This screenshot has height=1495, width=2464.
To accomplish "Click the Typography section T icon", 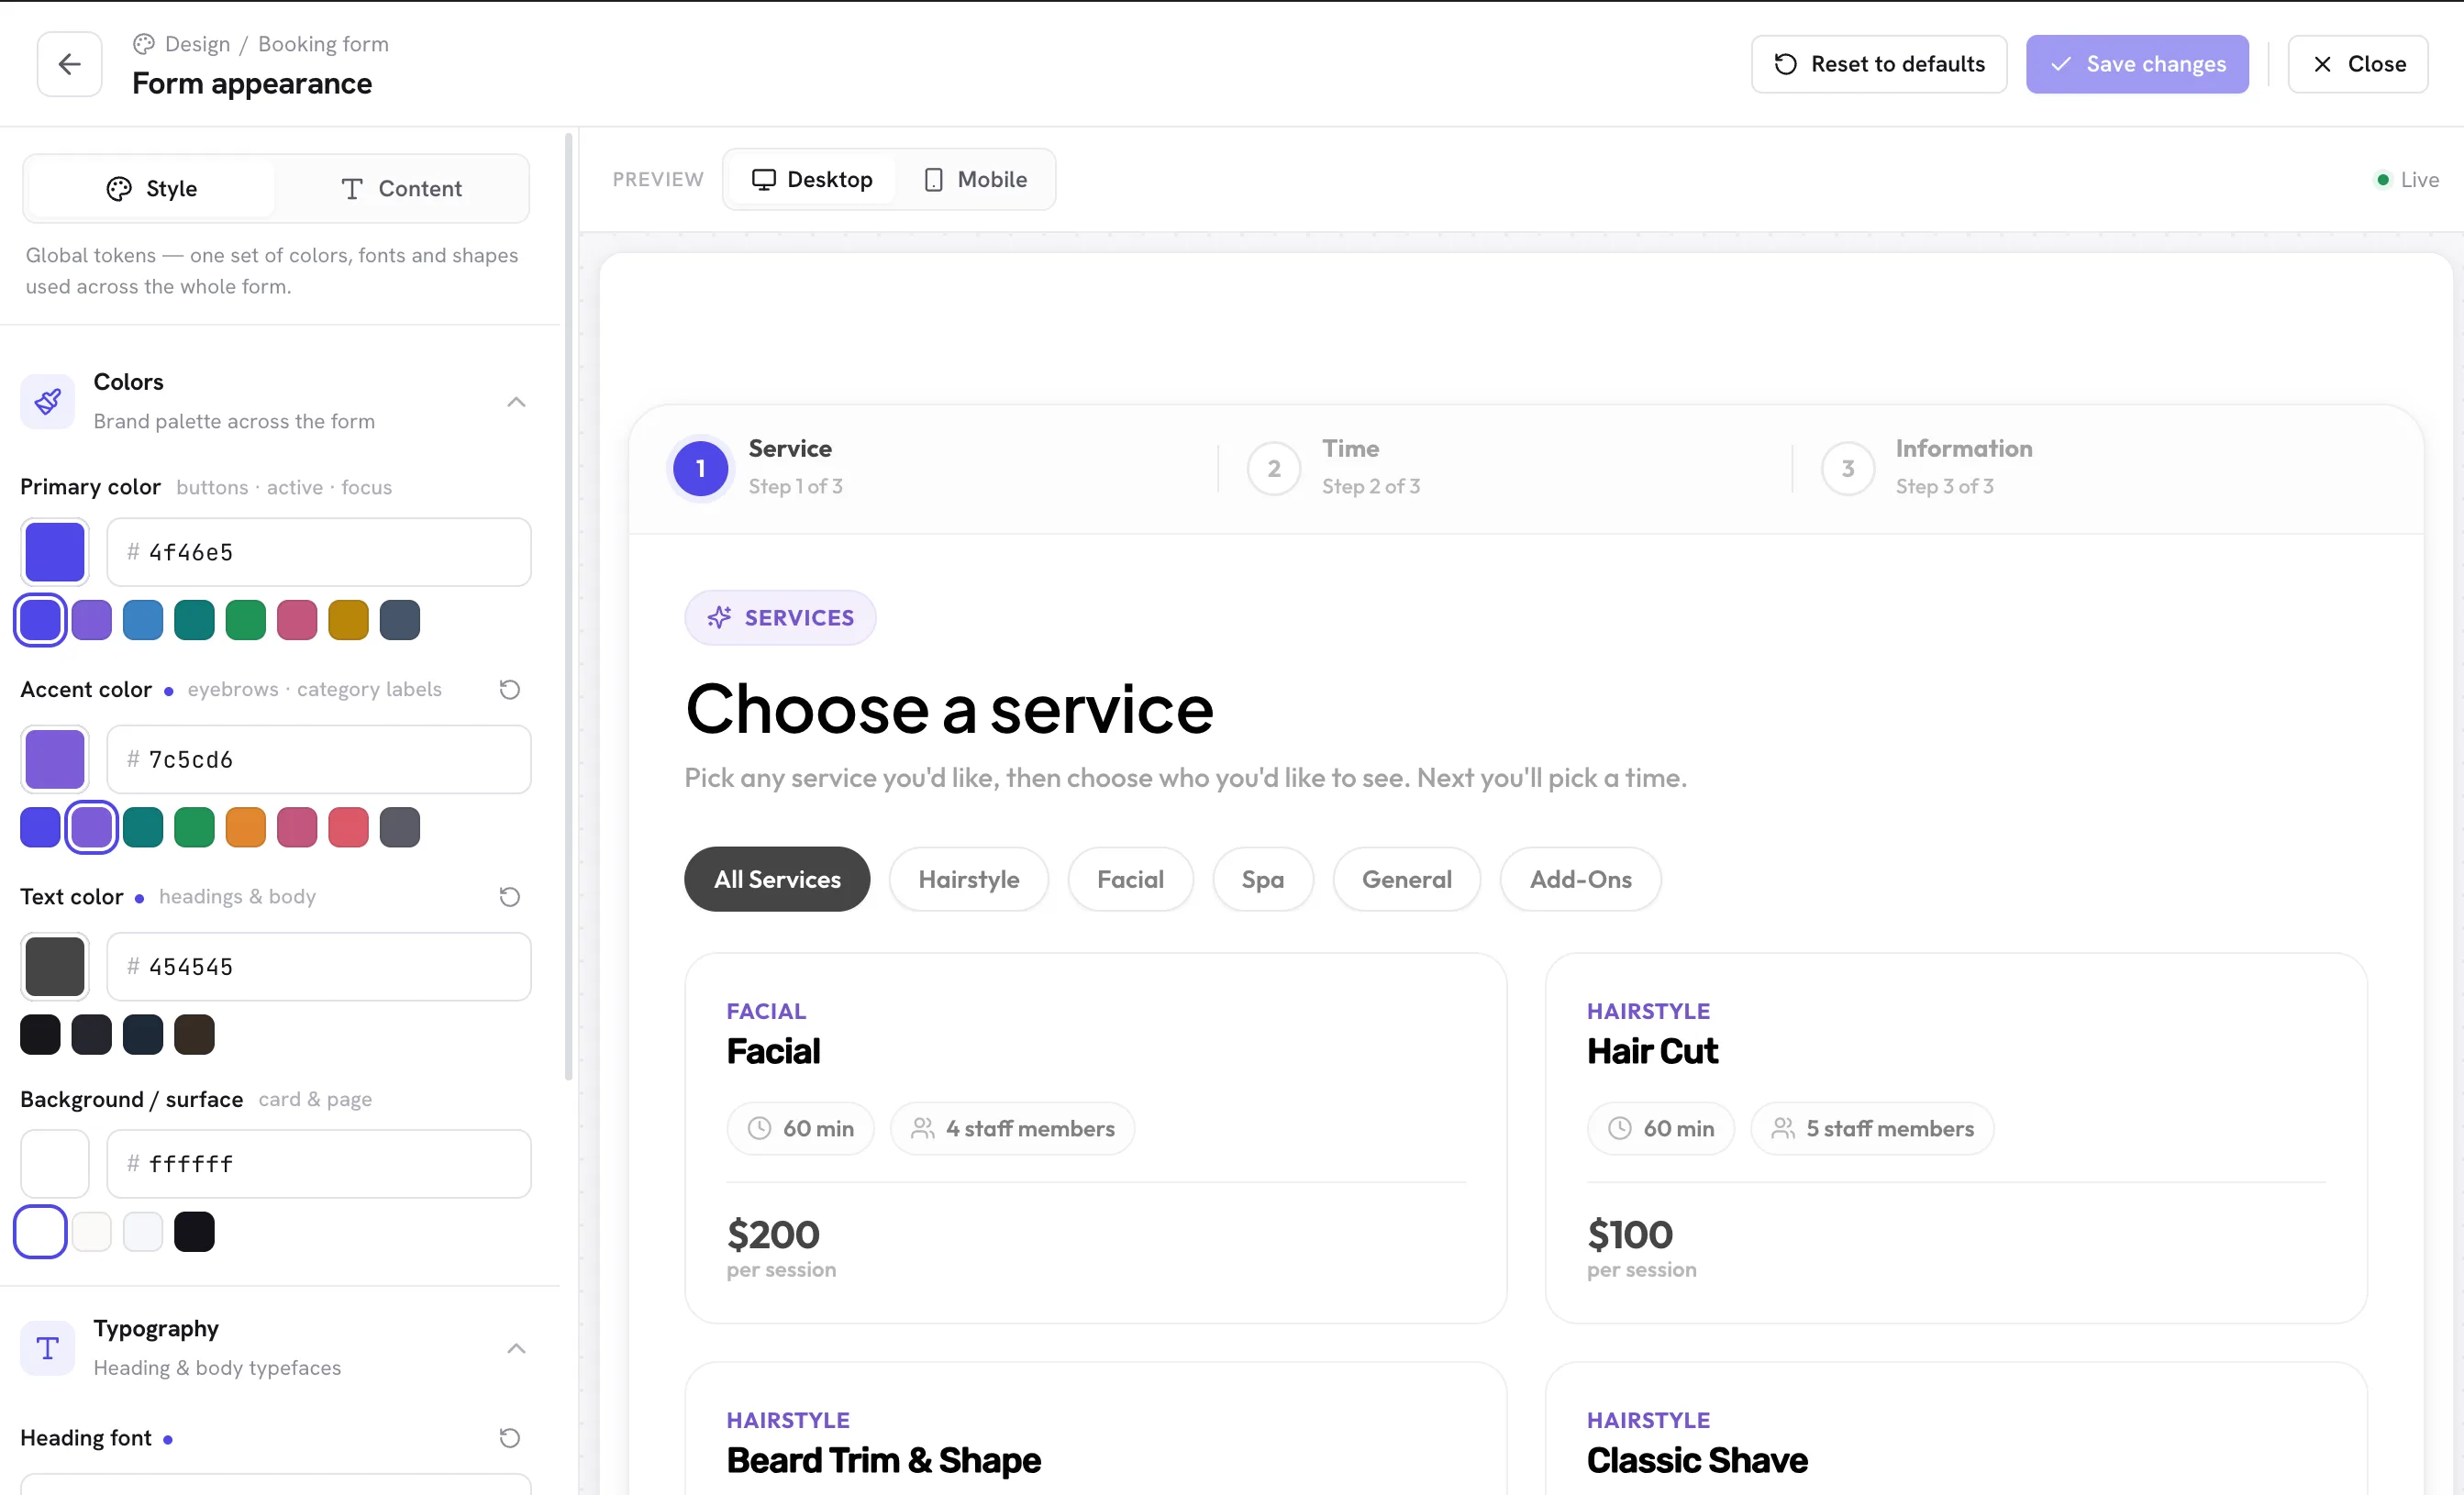I will [x=47, y=1347].
